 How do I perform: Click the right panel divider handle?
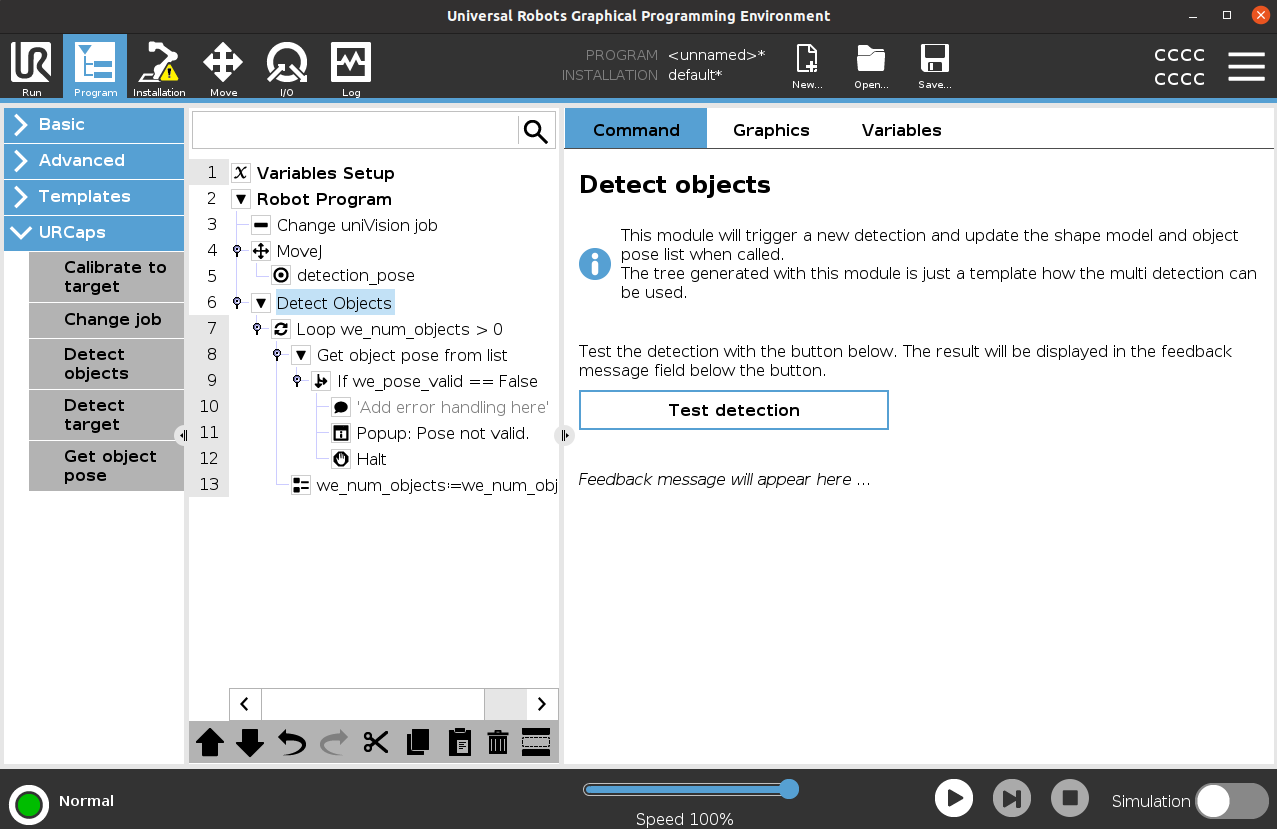pyautogui.click(x=565, y=435)
